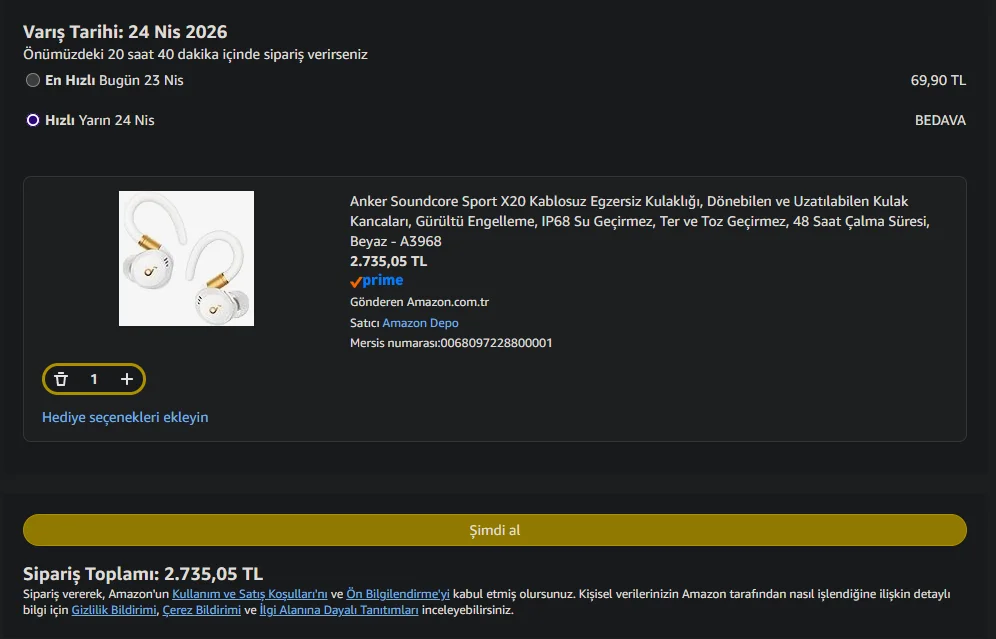Viewport: 996px width, 639px height.
Task: Open İlgi Alanına Dayalı Tanıtımları link
Action: coord(338,609)
